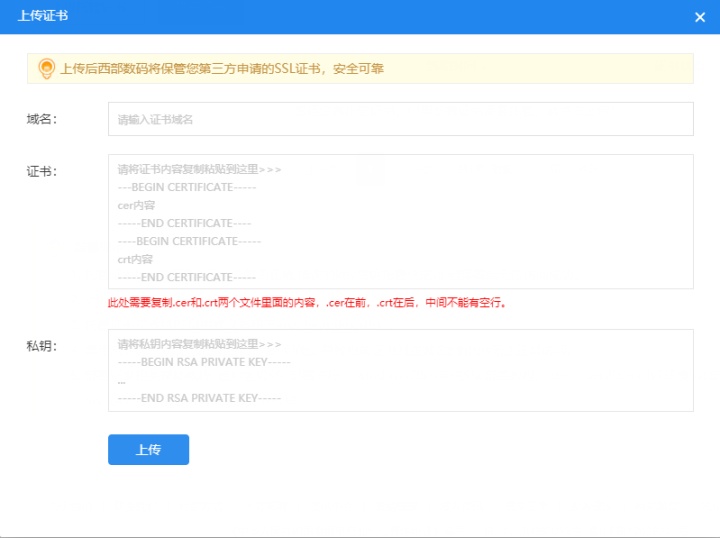Click inside the 证书 text area
Image resolution: width=720 pixels, height=538 pixels.
click(x=400, y=222)
